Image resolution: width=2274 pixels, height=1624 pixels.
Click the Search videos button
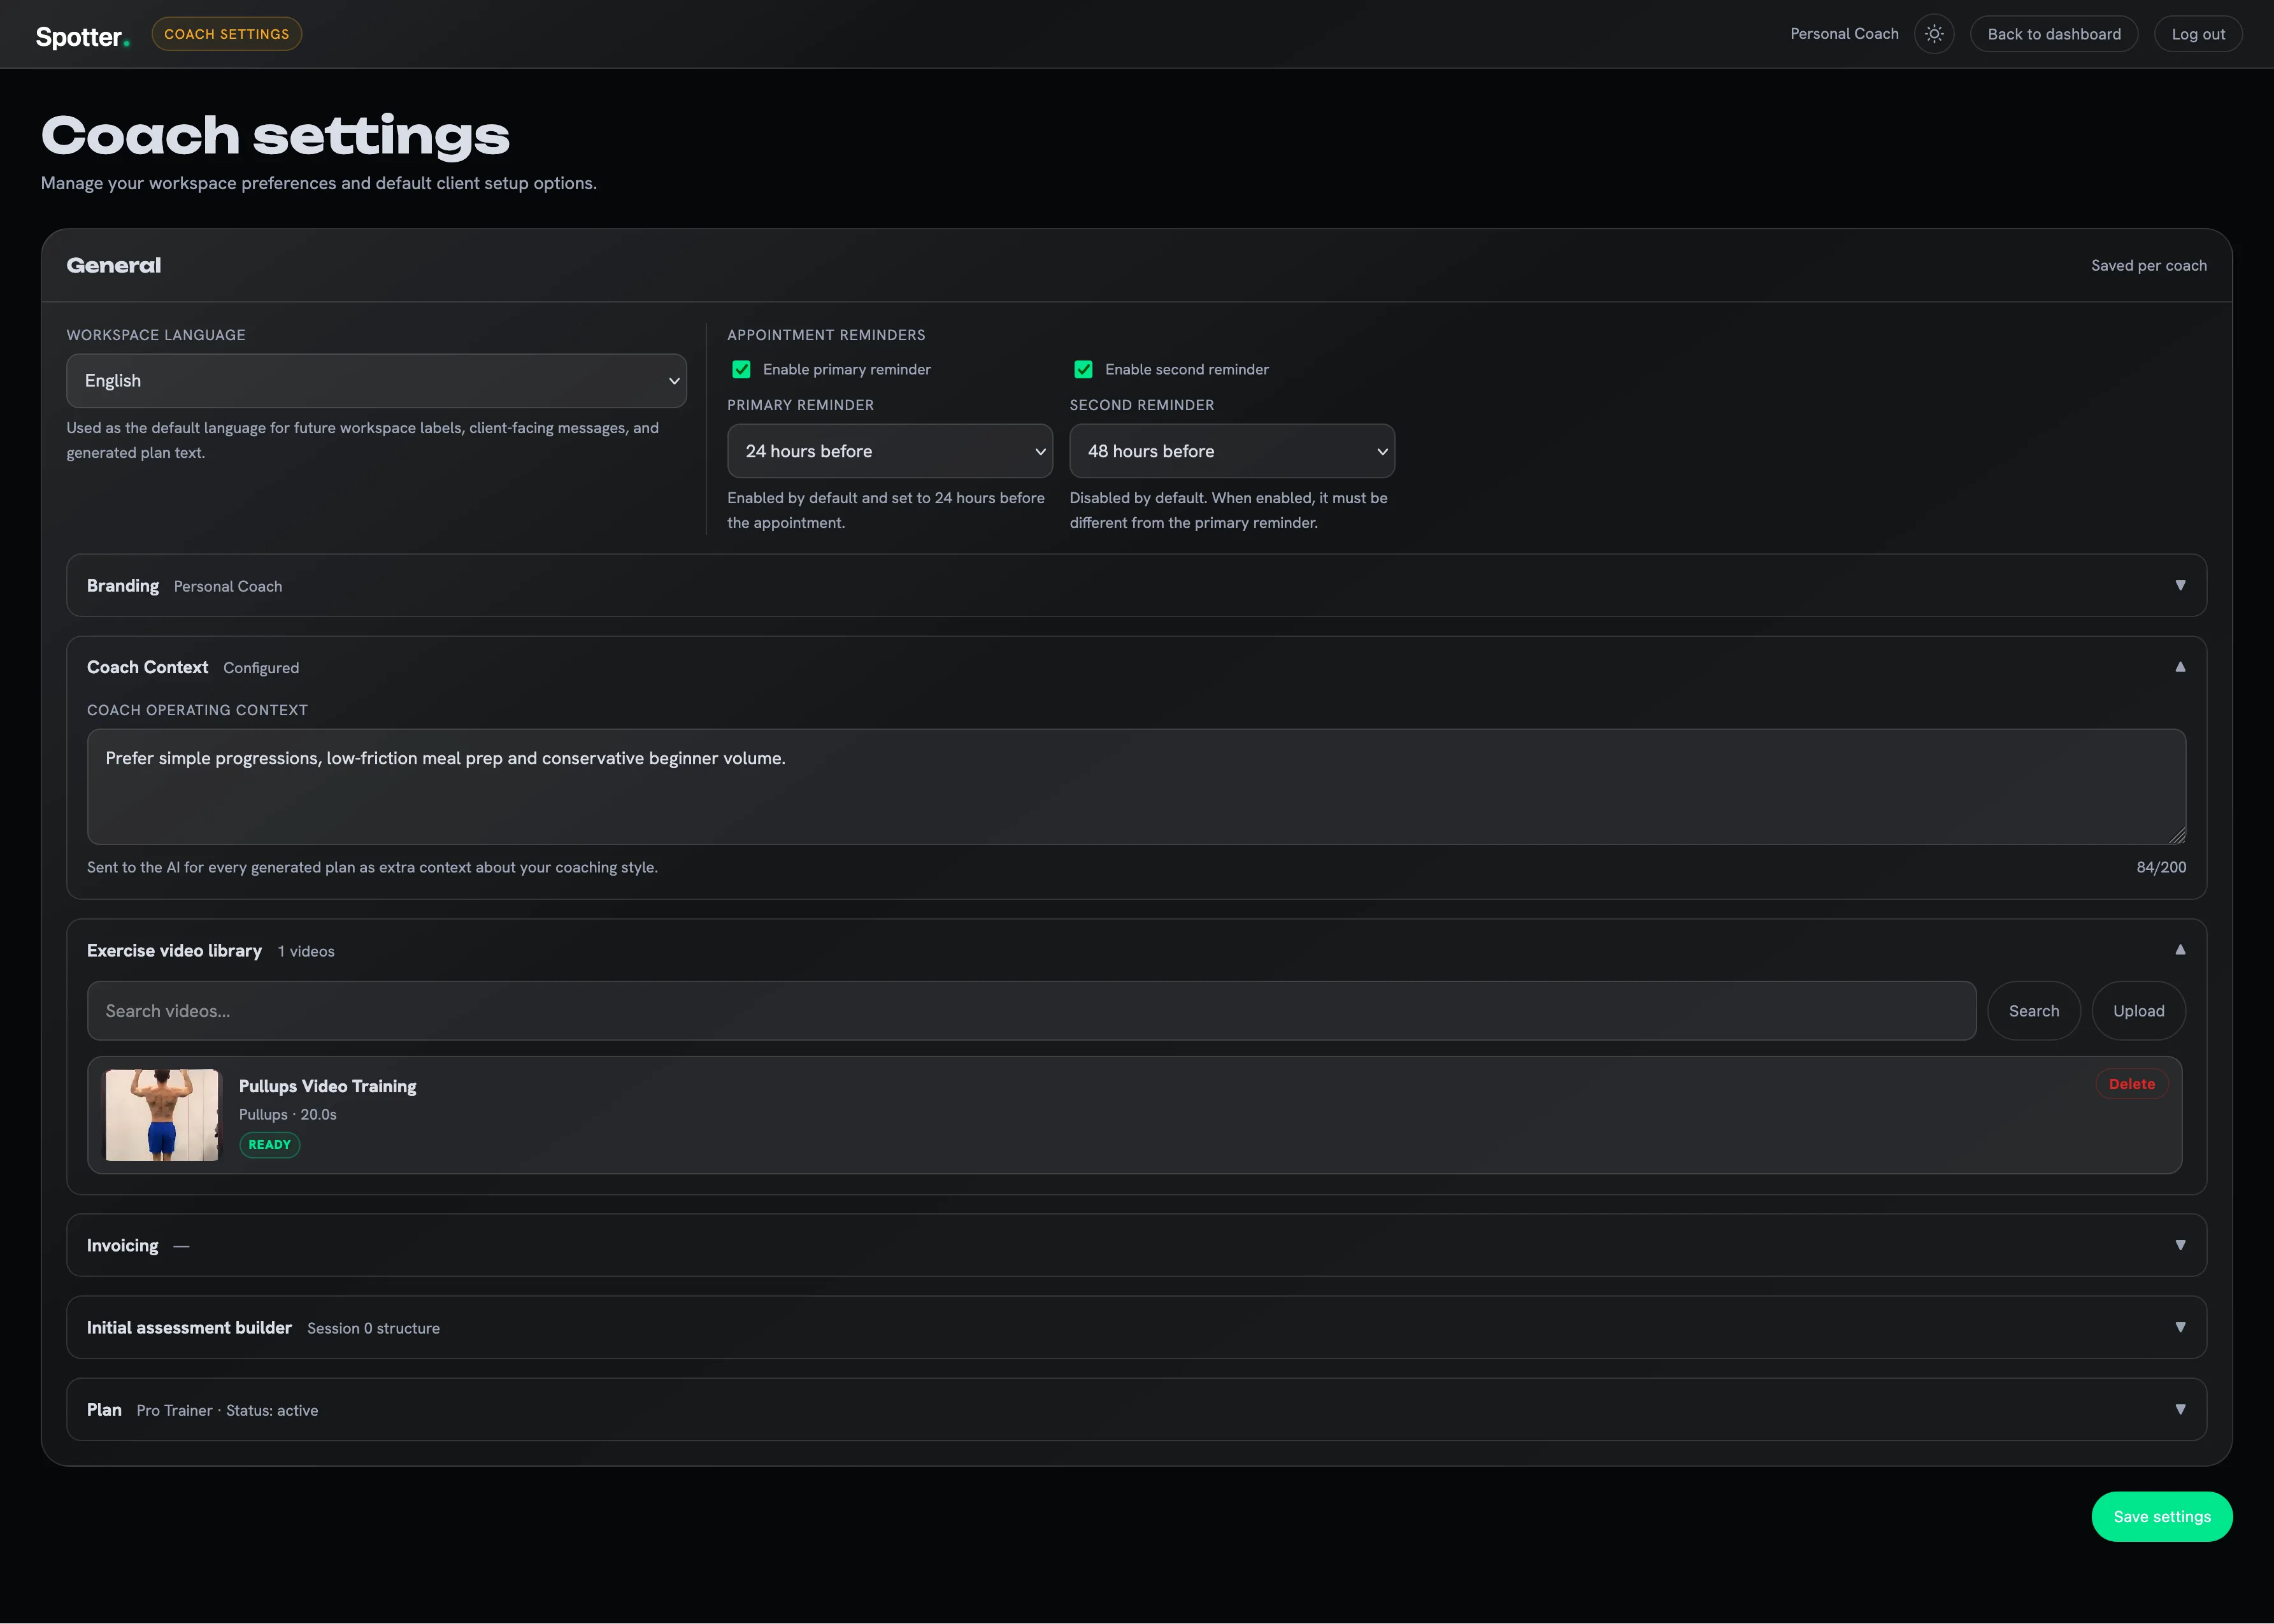click(2034, 1011)
